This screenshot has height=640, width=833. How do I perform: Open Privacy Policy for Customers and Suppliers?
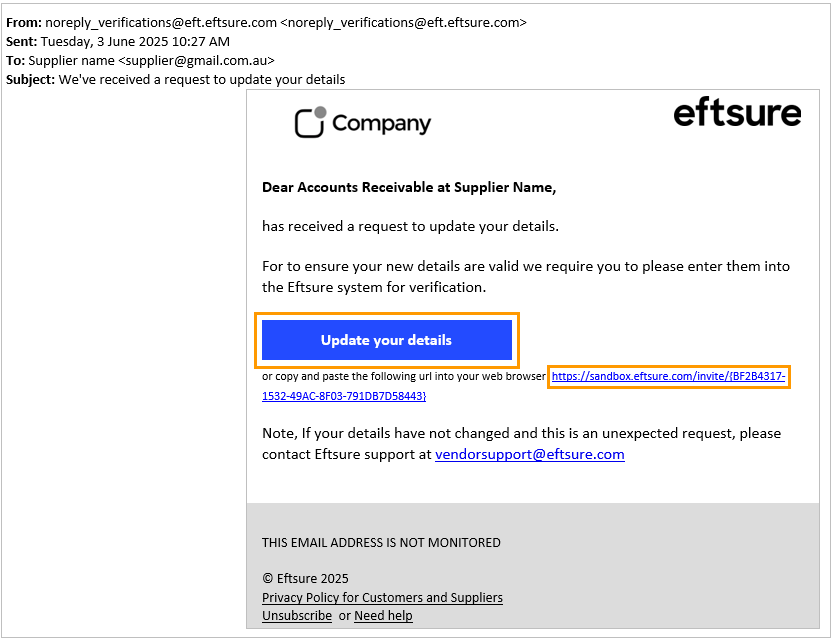point(382,598)
